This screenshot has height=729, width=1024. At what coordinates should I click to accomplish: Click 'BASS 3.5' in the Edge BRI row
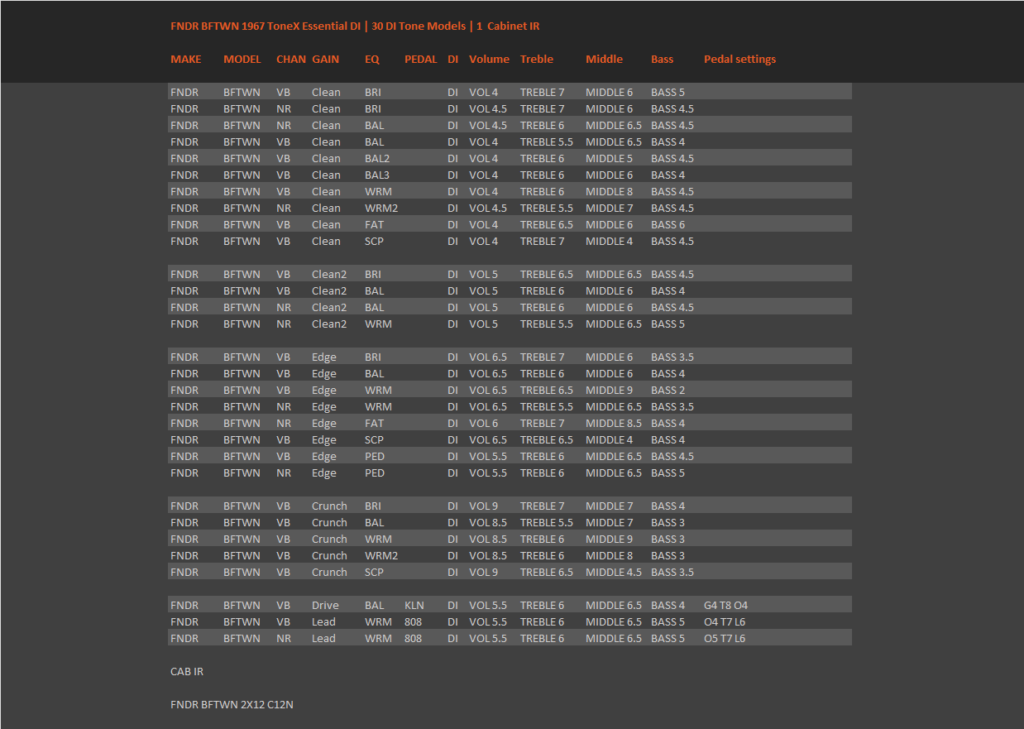(x=672, y=357)
